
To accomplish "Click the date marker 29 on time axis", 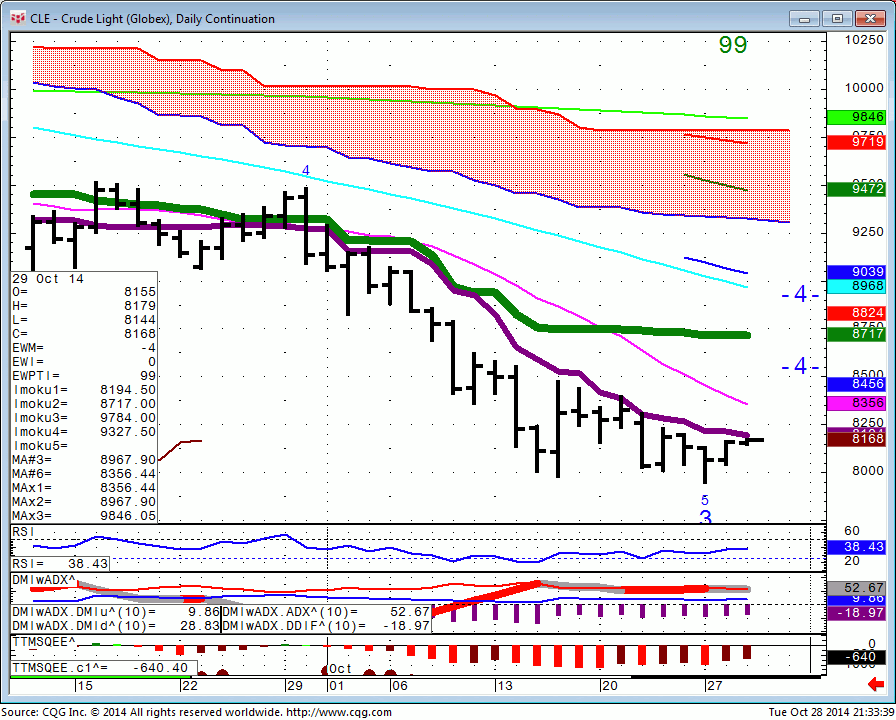I will pyautogui.click(x=294, y=686).
